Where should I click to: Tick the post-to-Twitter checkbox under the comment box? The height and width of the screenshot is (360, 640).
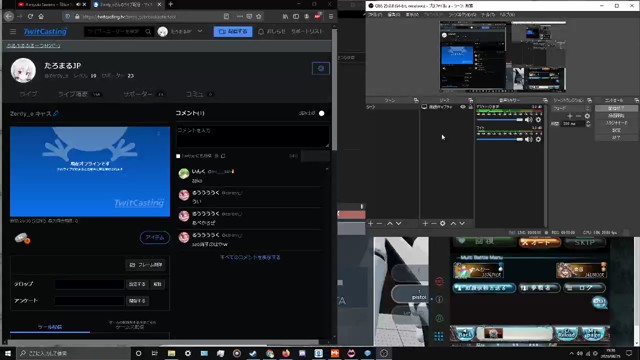[x=178, y=156]
